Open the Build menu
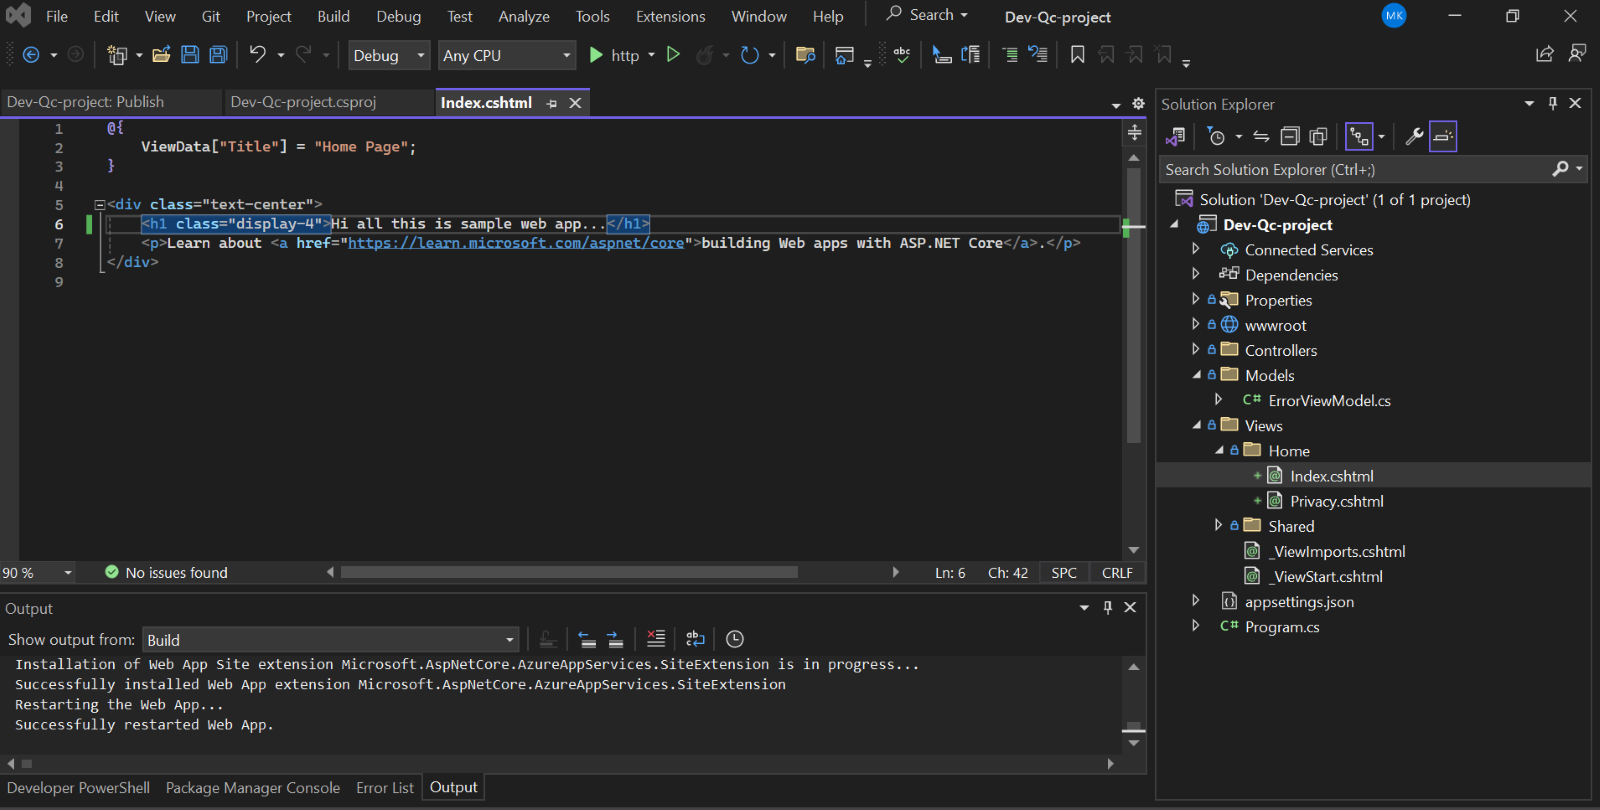Image resolution: width=1600 pixels, height=810 pixels. click(333, 16)
